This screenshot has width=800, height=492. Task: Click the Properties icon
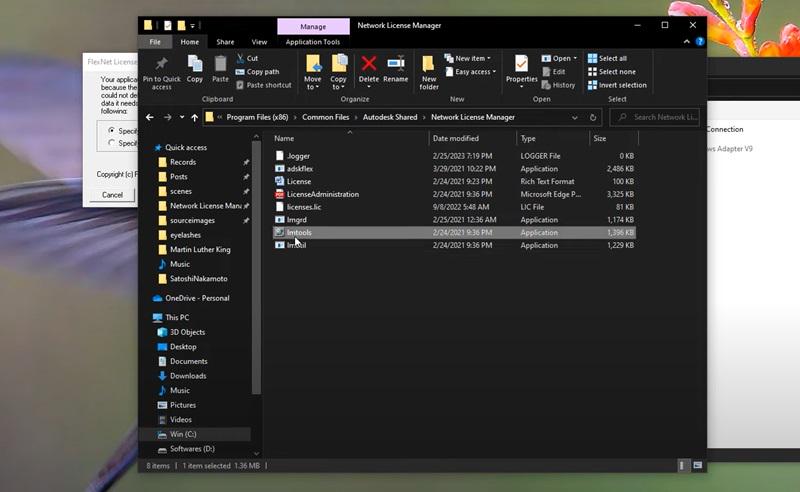[521, 64]
